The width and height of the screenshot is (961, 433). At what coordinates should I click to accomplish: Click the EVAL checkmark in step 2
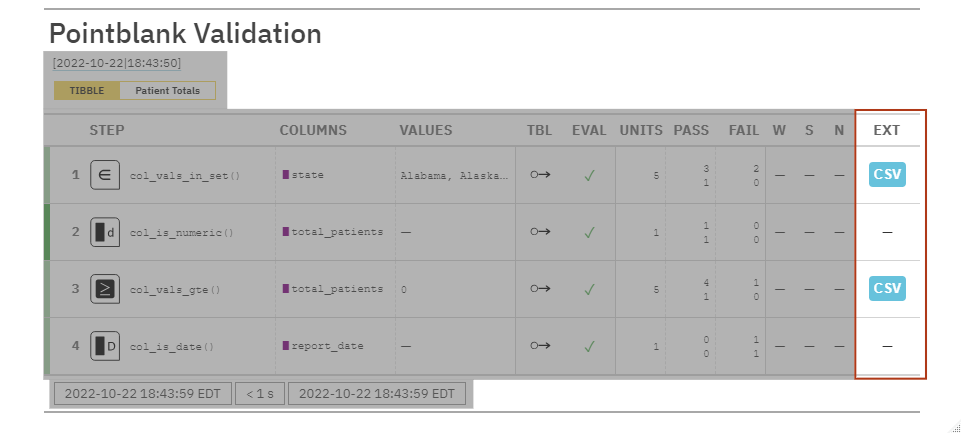point(590,232)
